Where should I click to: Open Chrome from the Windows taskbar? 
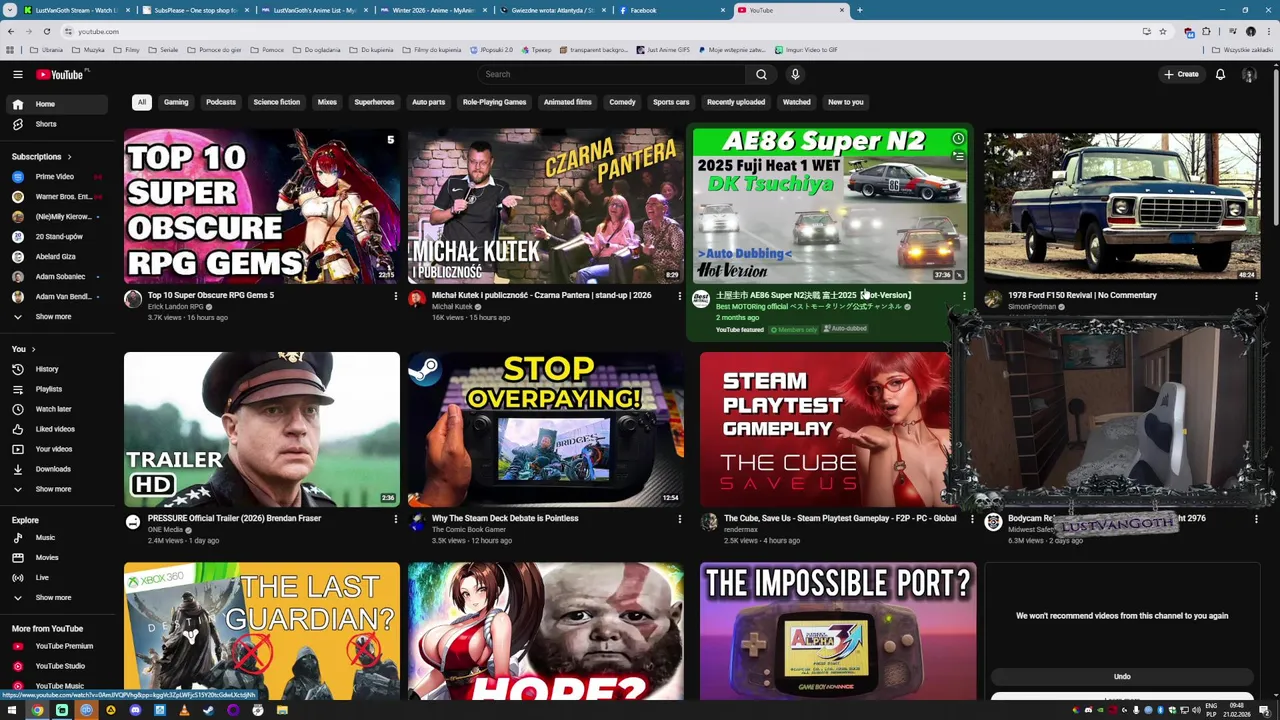pyautogui.click(x=37, y=710)
